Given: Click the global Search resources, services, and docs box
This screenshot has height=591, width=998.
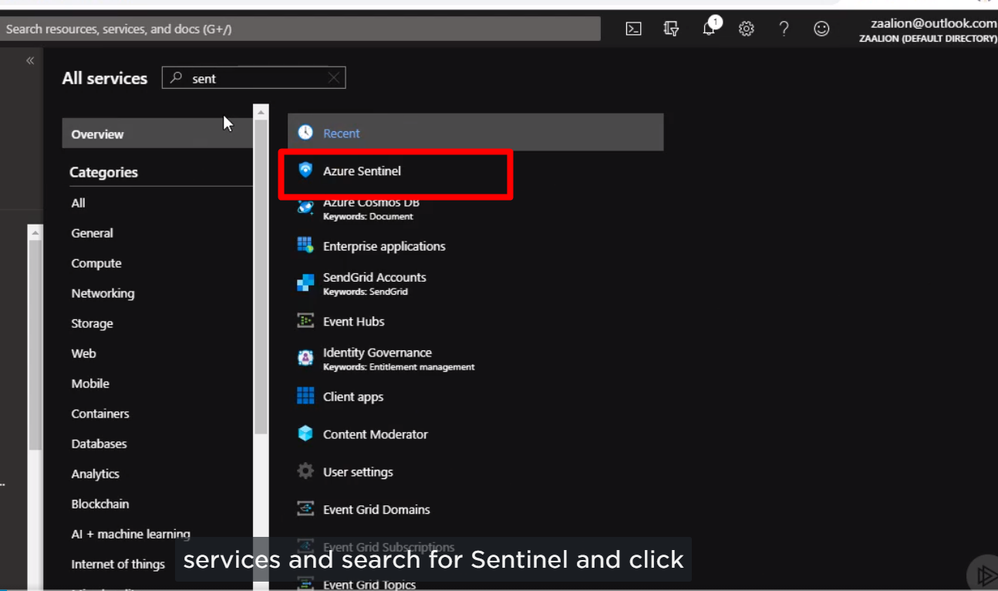Looking at the screenshot, I should pyautogui.click(x=300, y=29).
